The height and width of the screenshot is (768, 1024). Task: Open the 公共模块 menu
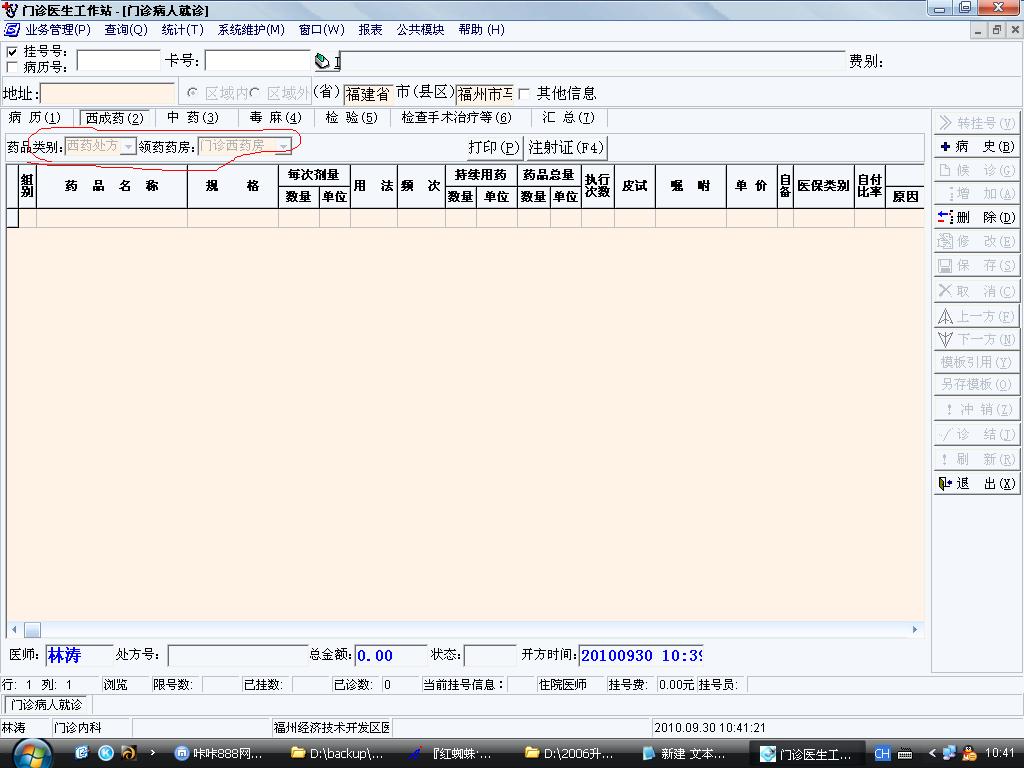[x=420, y=29]
